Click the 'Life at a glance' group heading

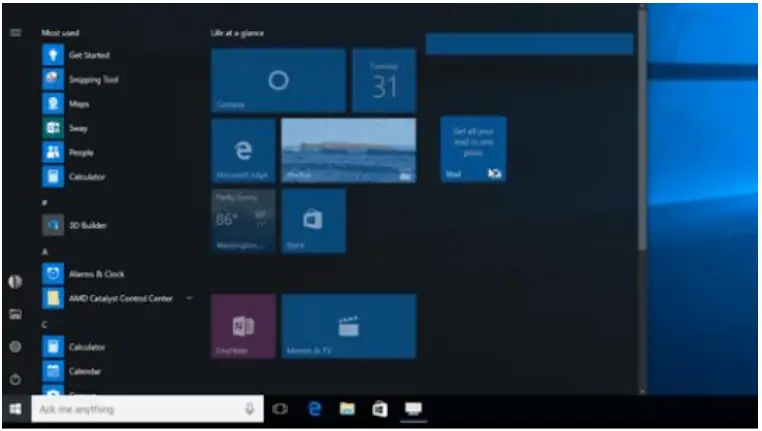click(x=237, y=33)
